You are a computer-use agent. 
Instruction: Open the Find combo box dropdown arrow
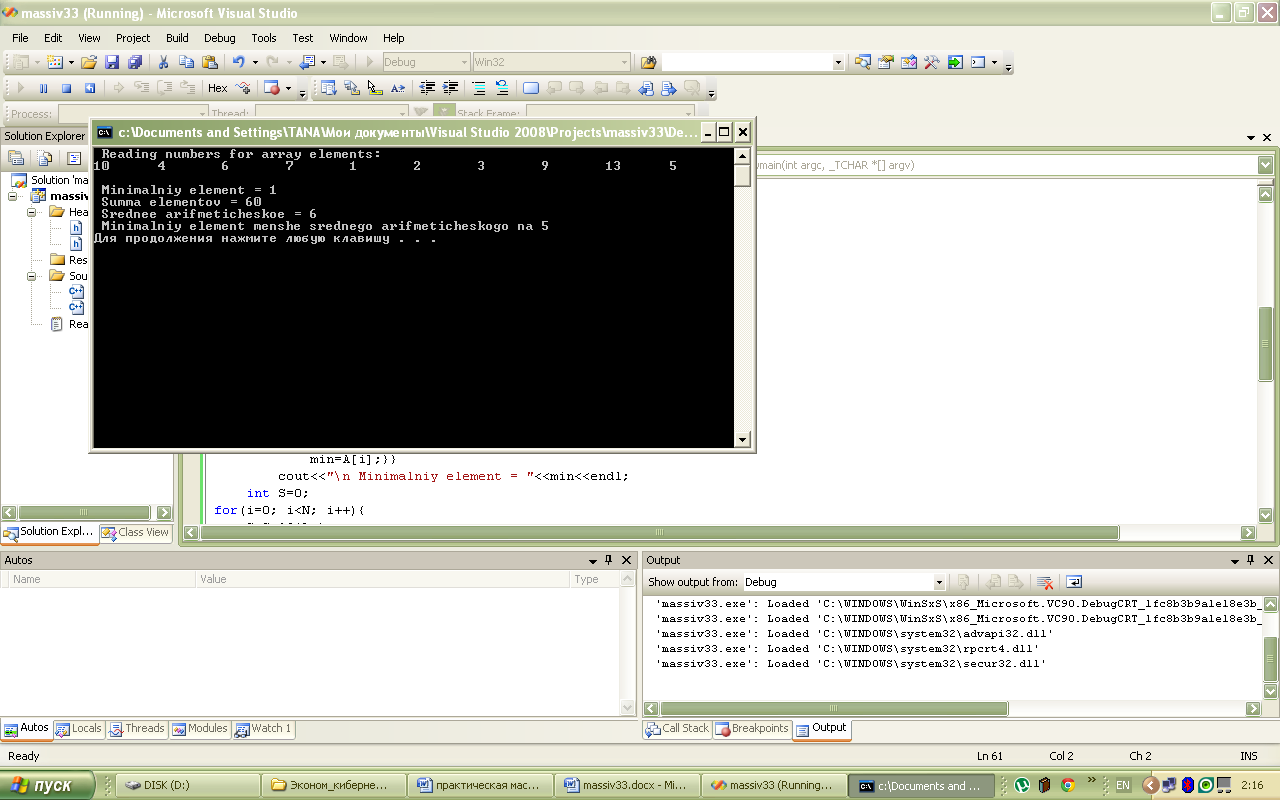tap(838, 62)
